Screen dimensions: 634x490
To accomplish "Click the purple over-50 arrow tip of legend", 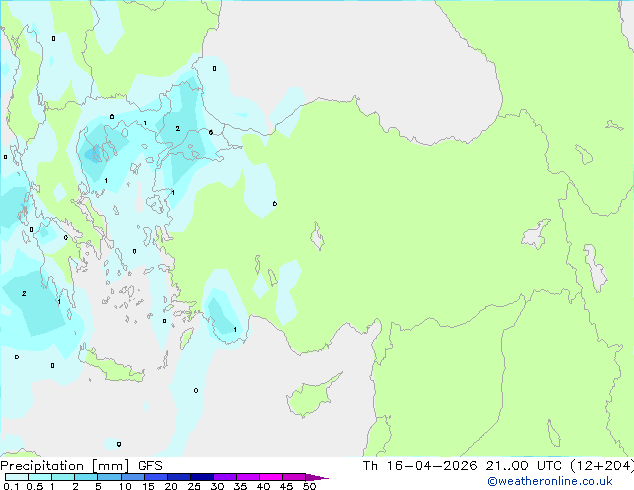I will pos(317,477).
